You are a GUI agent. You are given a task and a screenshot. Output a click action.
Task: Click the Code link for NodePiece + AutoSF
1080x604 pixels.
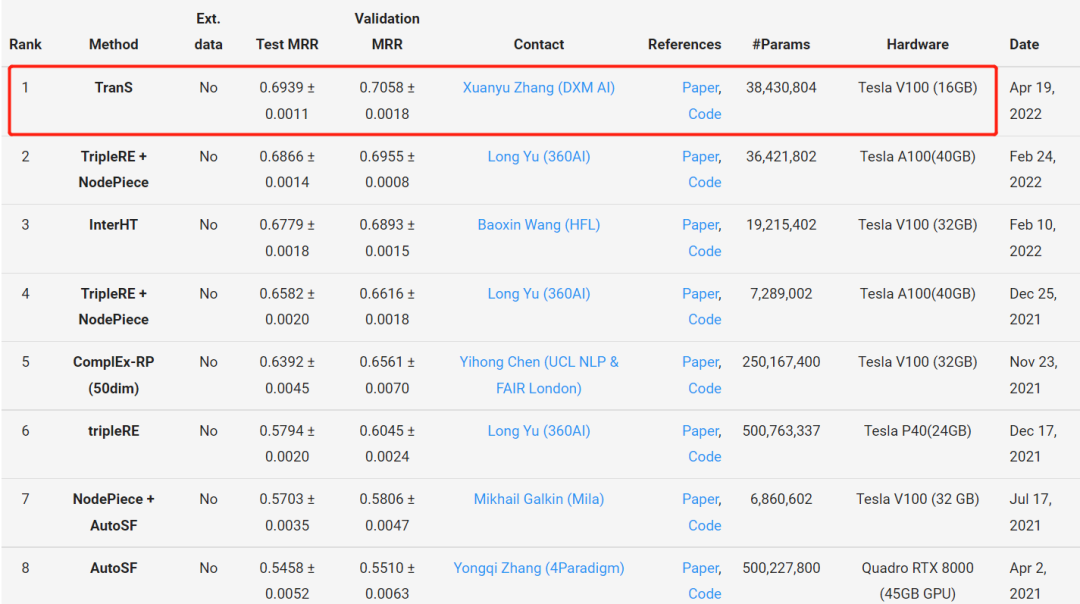coord(704,525)
